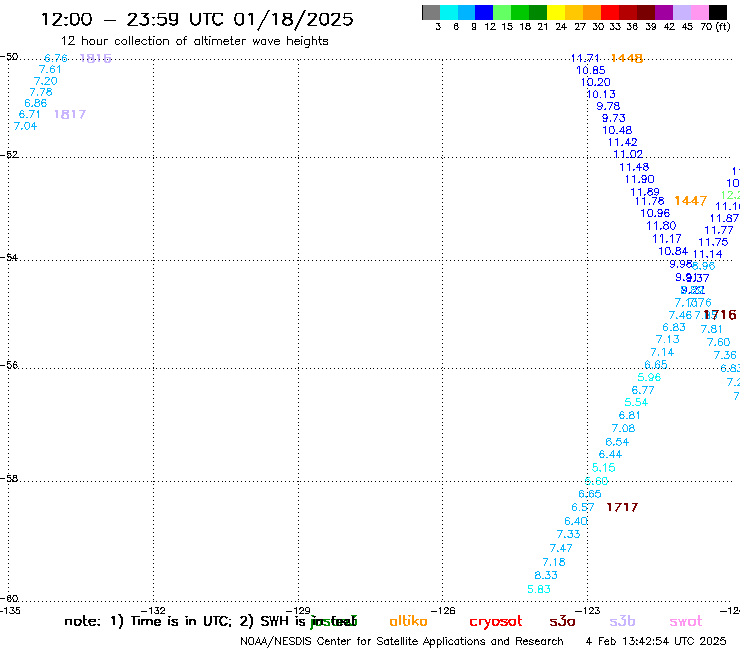Click the yellow 24 ft legend swatch
740x650 pixels.
[x=556, y=12]
